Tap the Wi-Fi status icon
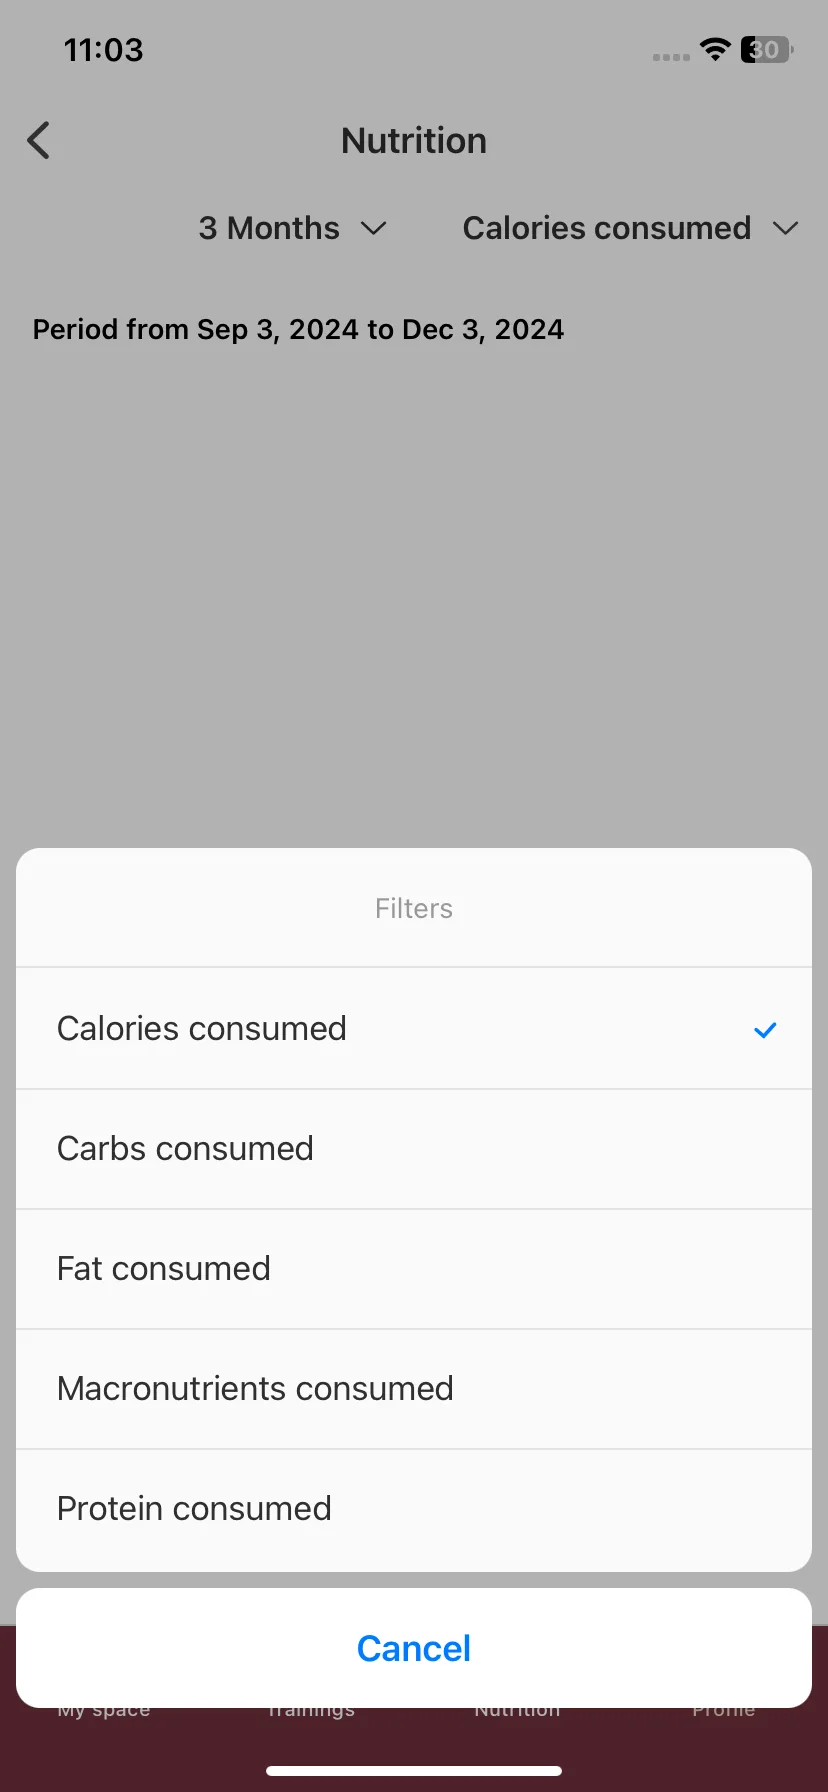 (715, 49)
